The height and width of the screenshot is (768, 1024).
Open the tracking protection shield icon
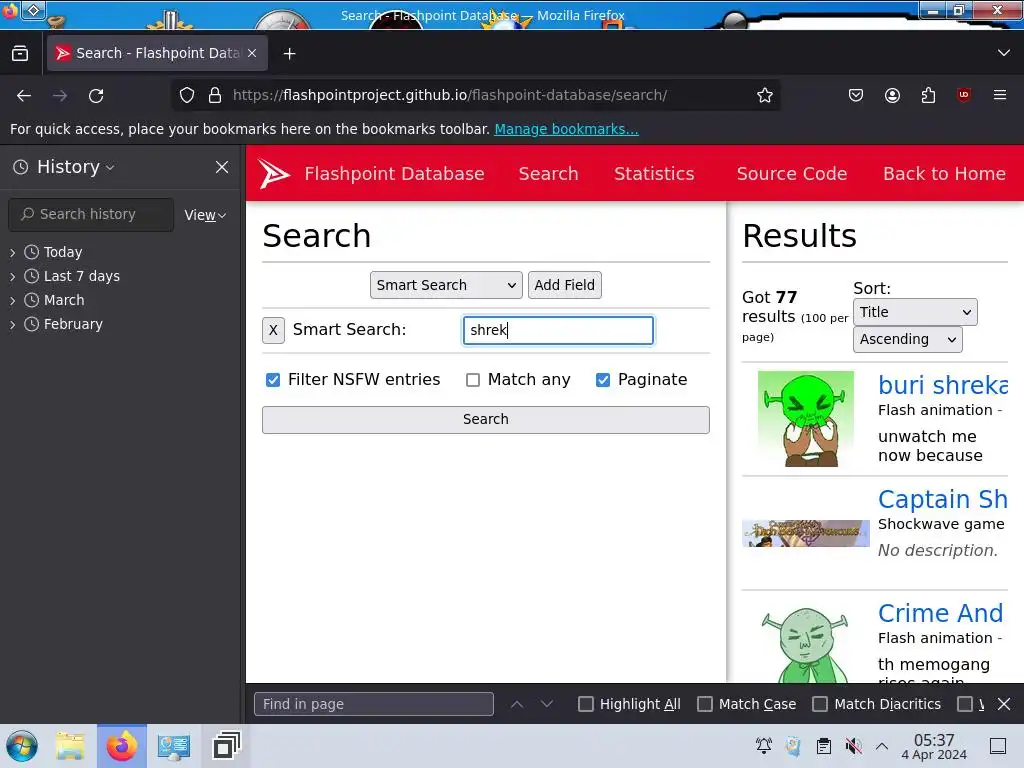point(187,95)
